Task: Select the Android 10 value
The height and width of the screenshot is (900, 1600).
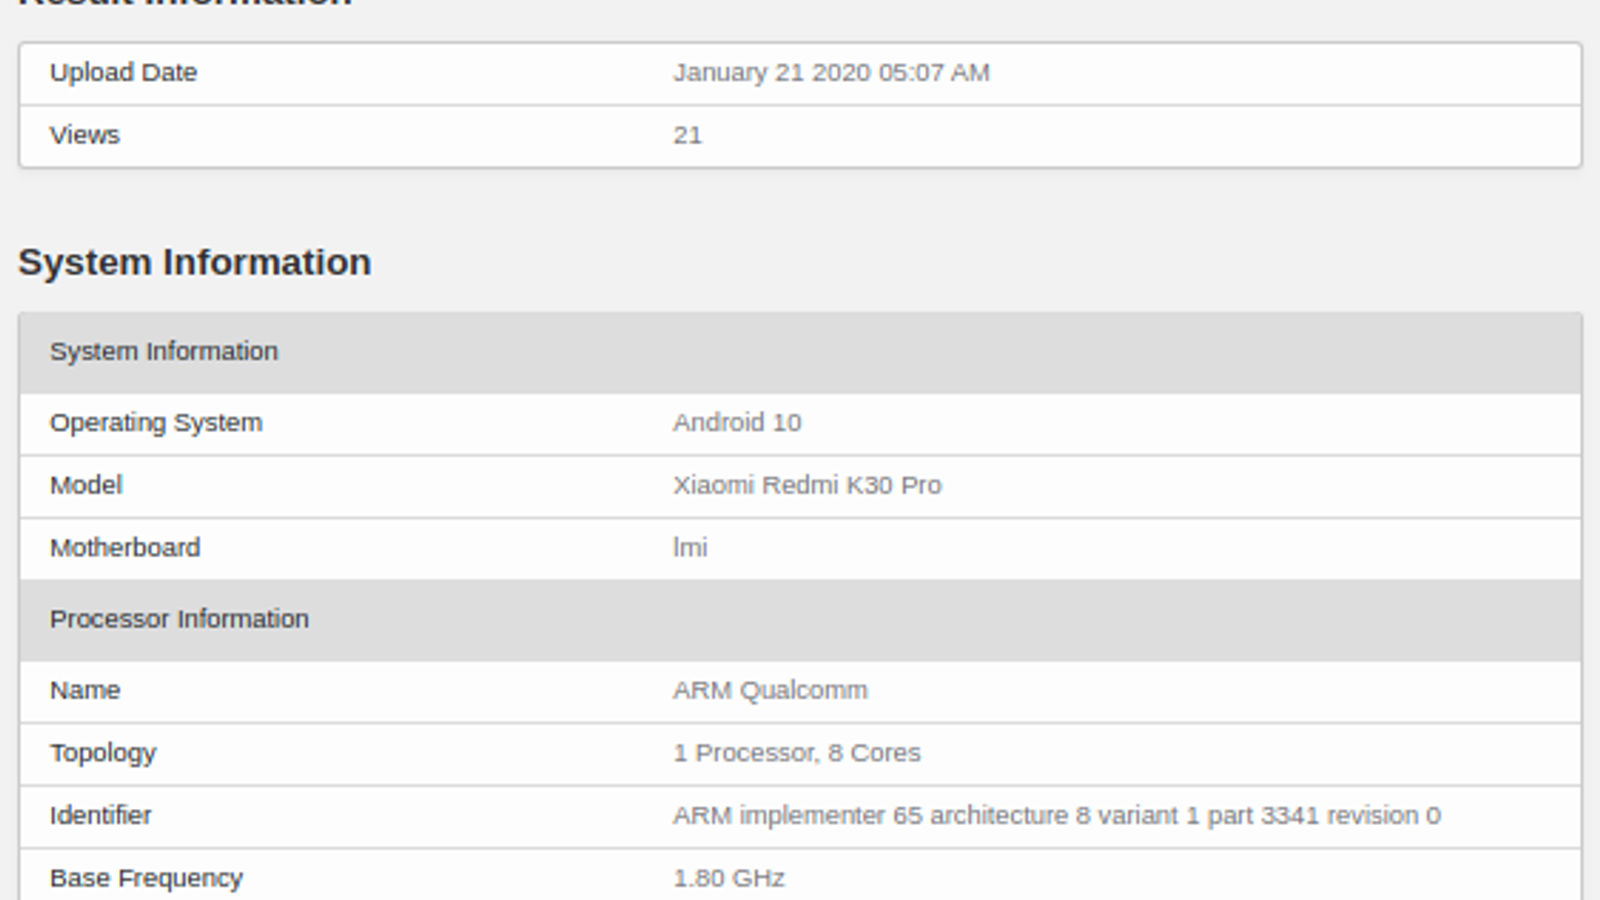Action: click(737, 423)
